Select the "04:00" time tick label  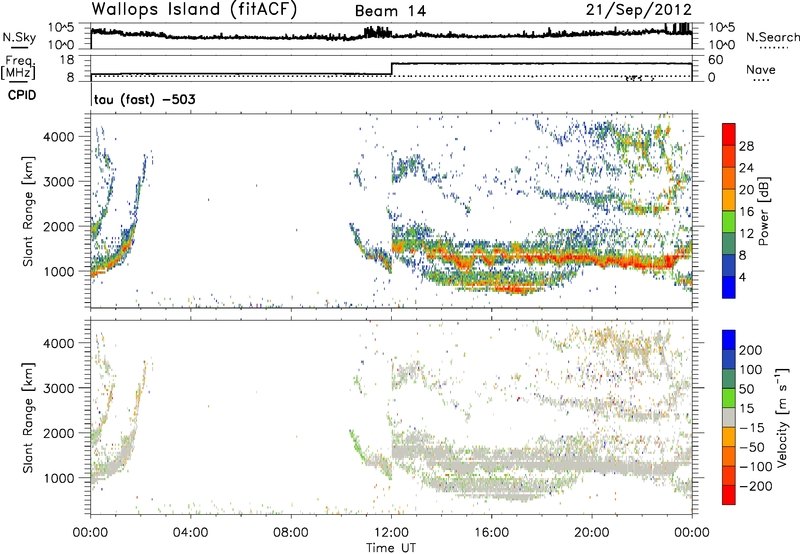(190, 533)
